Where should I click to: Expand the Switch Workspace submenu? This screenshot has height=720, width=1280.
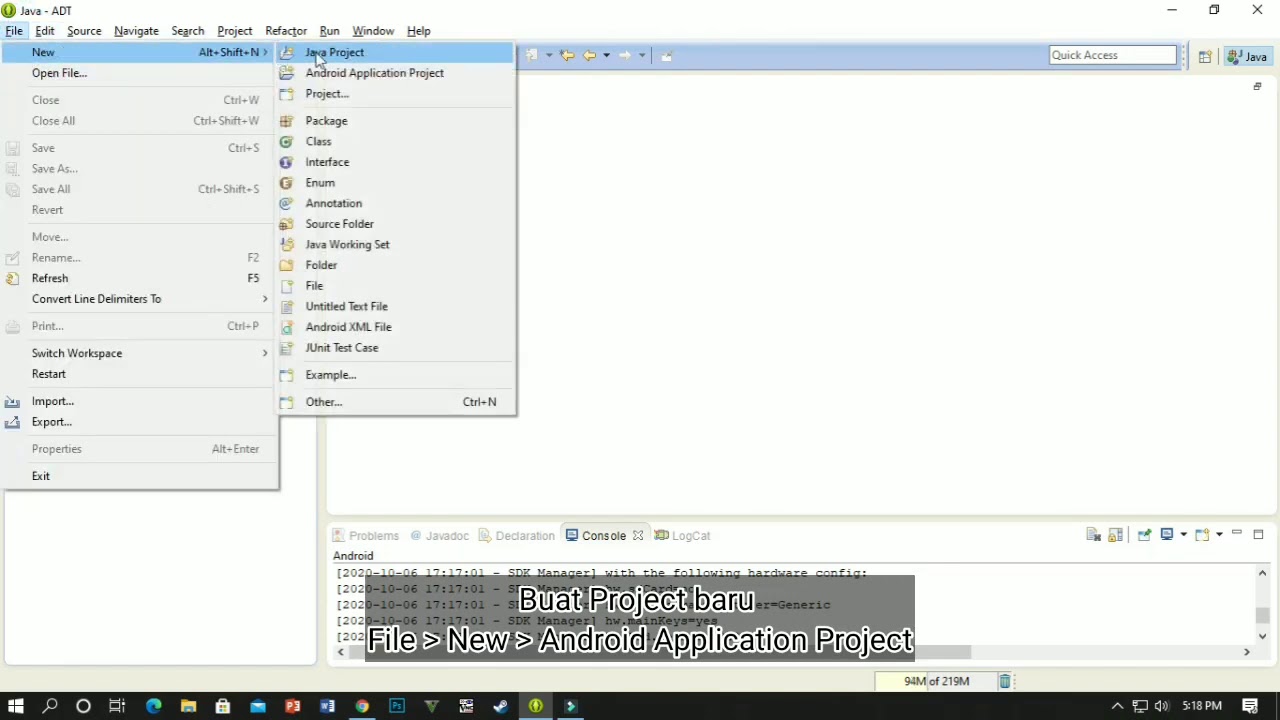pyautogui.click(x=139, y=353)
